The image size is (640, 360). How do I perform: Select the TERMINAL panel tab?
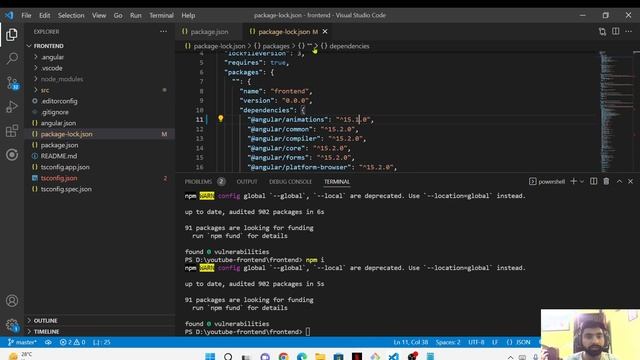coord(337,182)
